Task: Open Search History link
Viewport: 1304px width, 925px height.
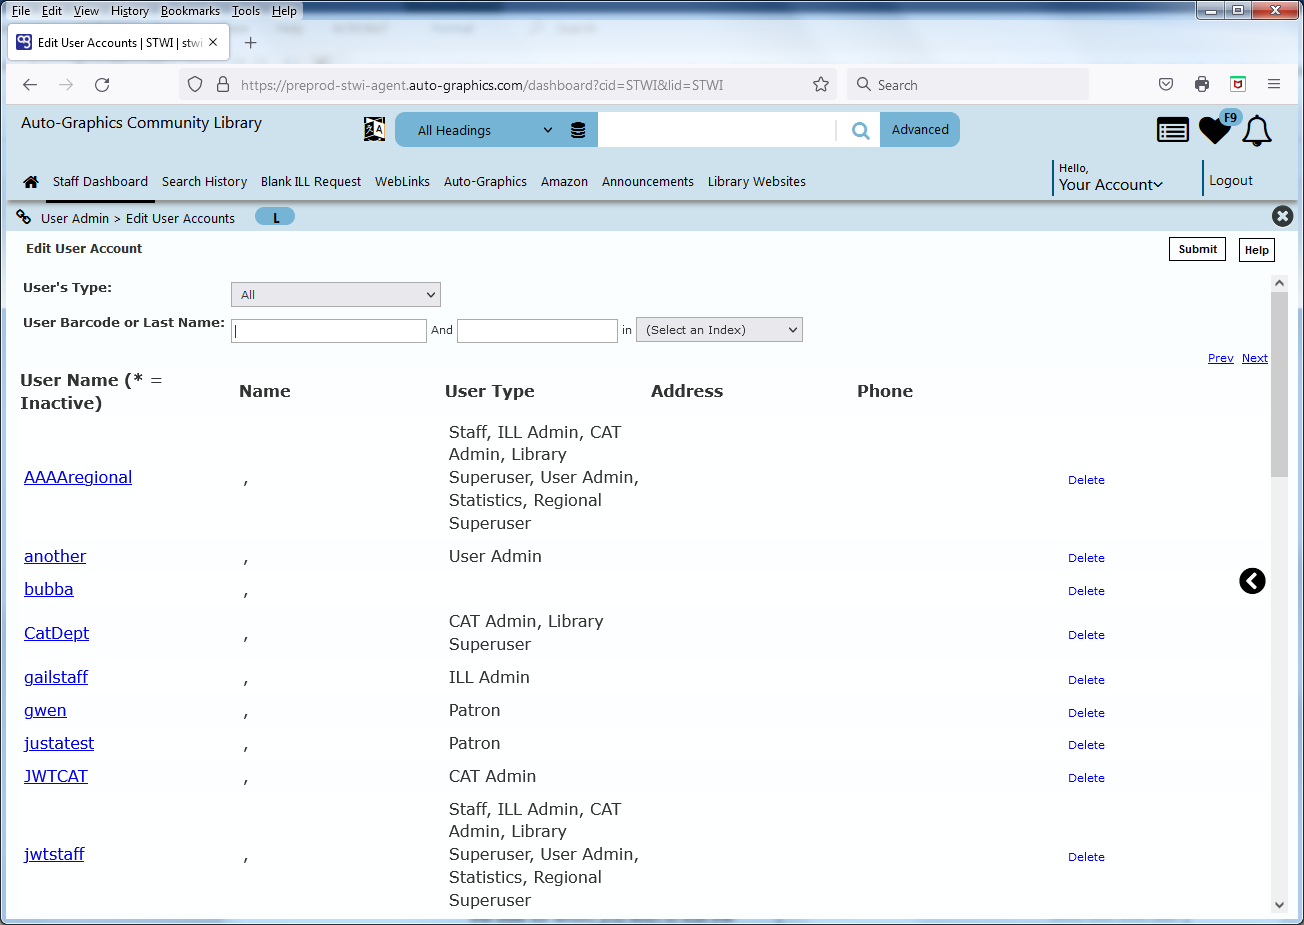Action: click(204, 182)
